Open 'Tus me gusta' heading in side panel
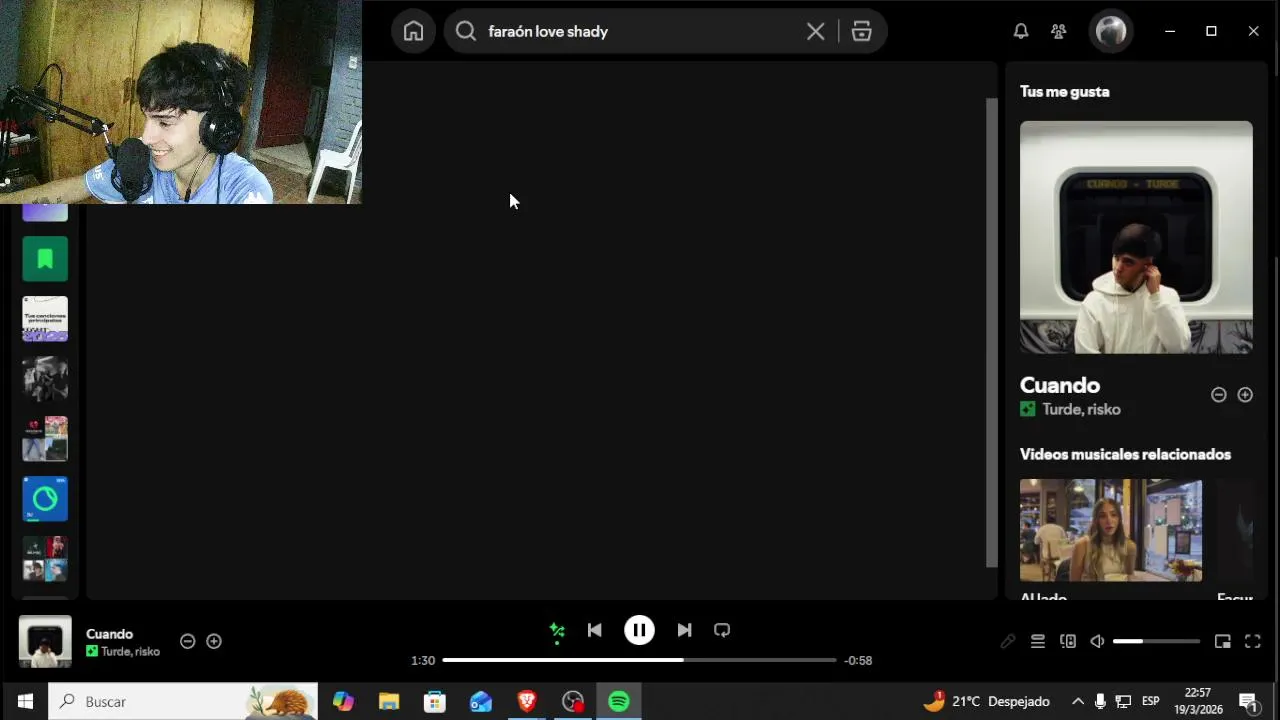 point(1065,91)
